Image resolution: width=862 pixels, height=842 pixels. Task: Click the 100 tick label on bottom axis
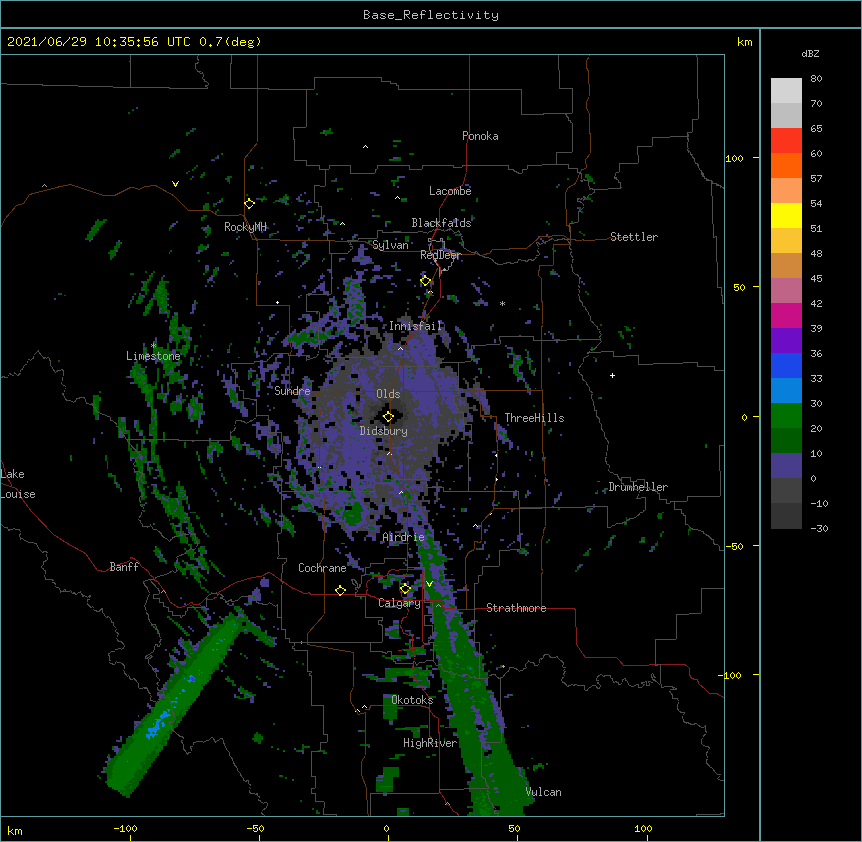click(643, 828)
